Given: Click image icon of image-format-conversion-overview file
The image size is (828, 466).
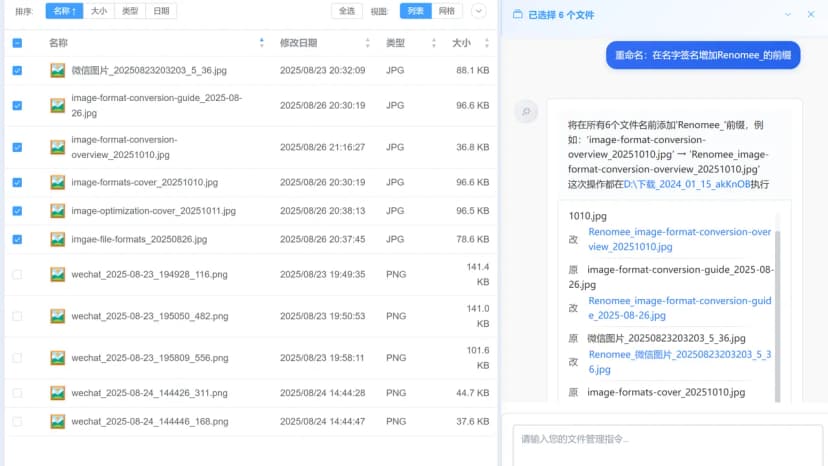Looking at the screenshot, I should [x=58, y=147].
